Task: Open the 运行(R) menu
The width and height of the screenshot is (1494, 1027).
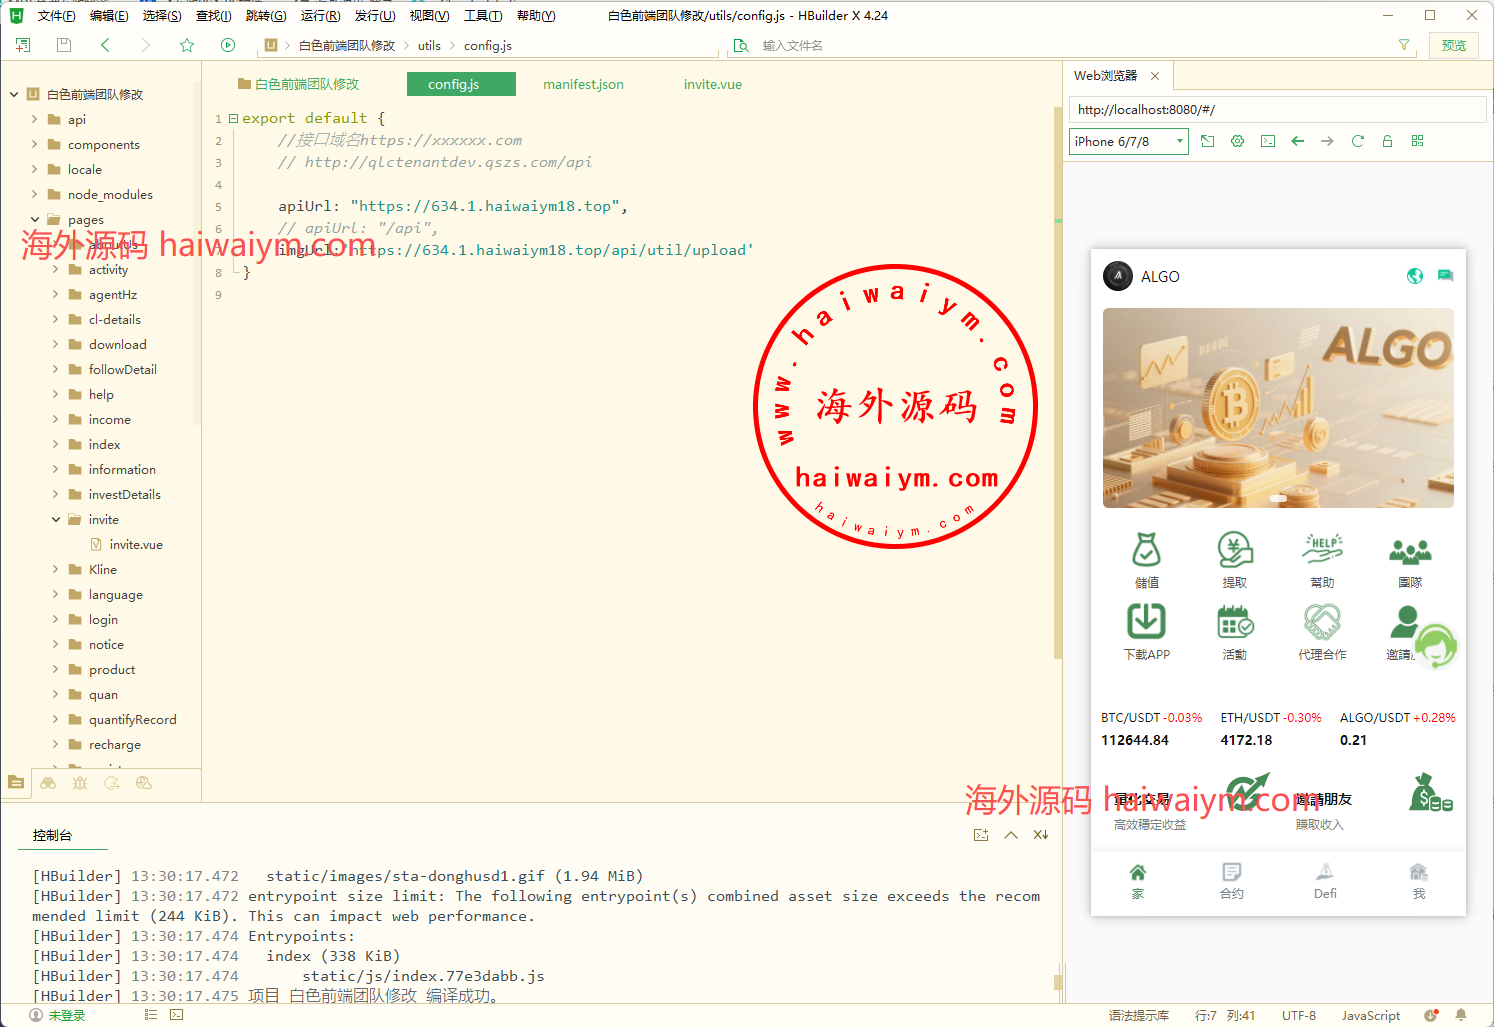Action: pyautogui.click(x=320, y=15)
